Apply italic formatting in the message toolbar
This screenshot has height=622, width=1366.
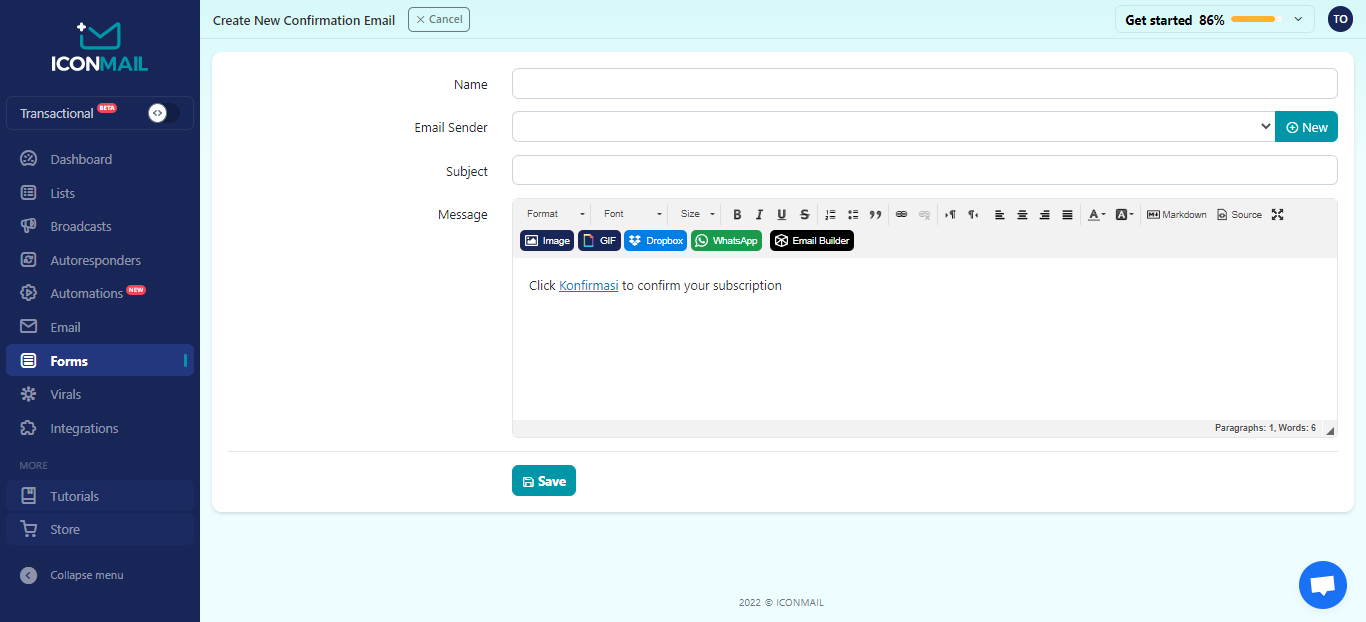[x=759, y=215]
